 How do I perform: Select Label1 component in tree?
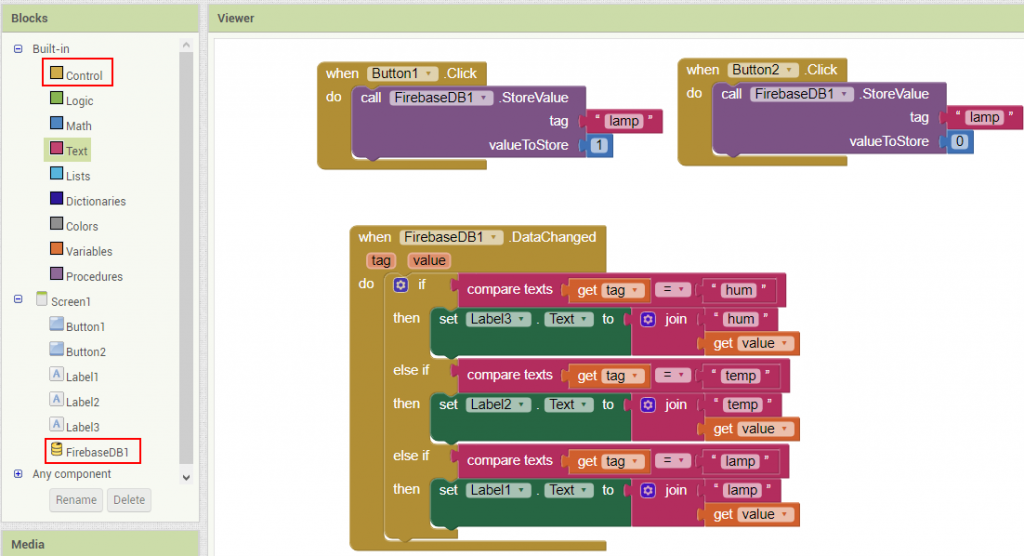(74, 376)
